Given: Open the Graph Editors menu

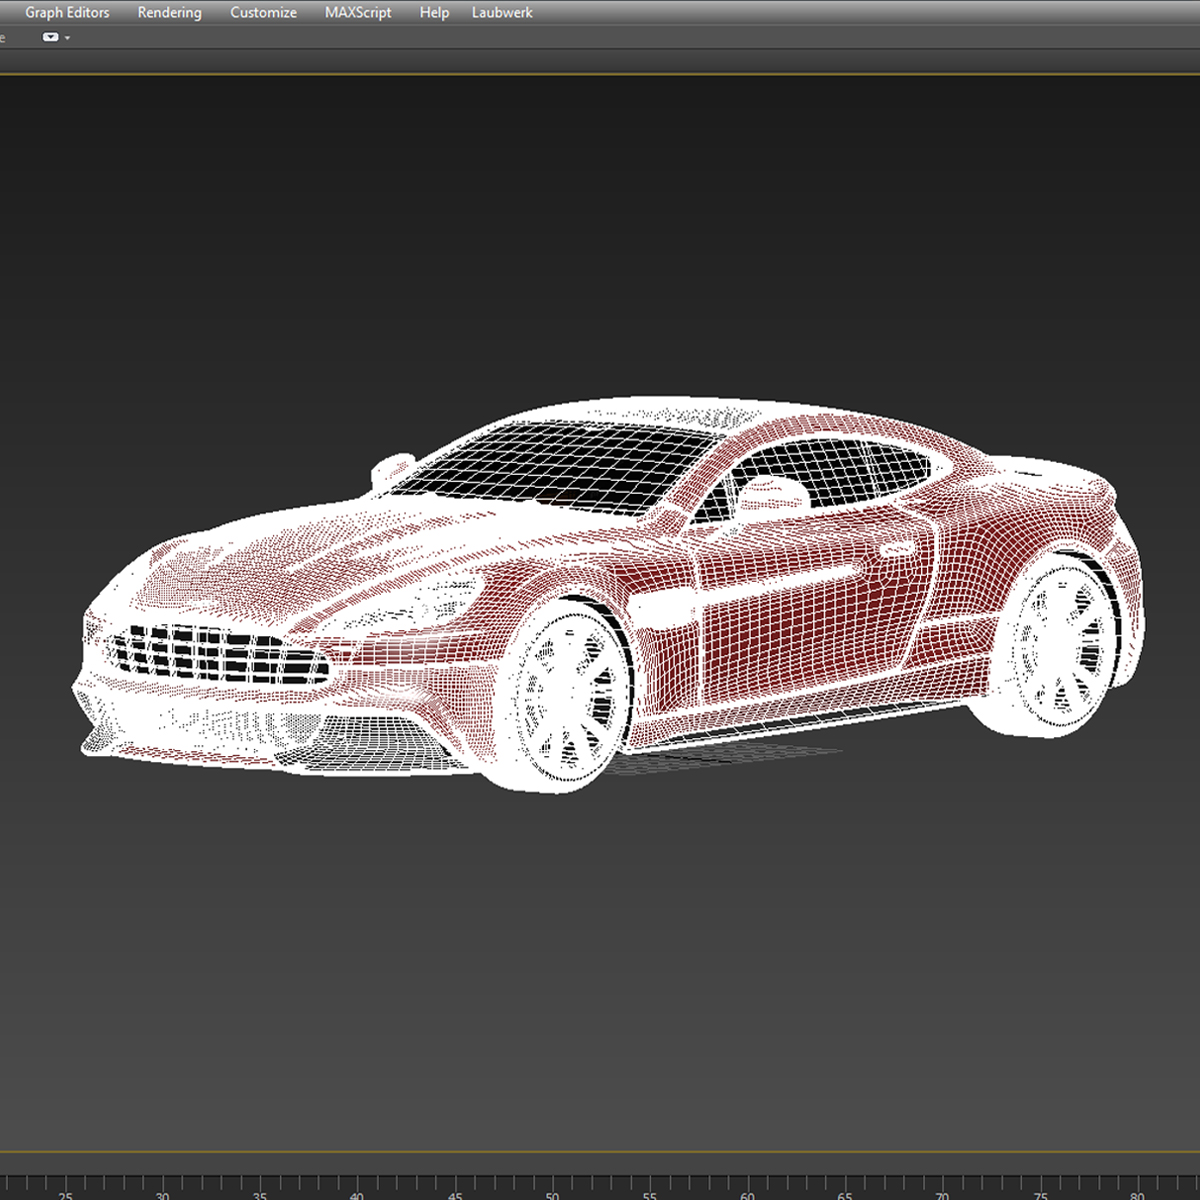Looking at the screenshot, I should coord(67,13).
